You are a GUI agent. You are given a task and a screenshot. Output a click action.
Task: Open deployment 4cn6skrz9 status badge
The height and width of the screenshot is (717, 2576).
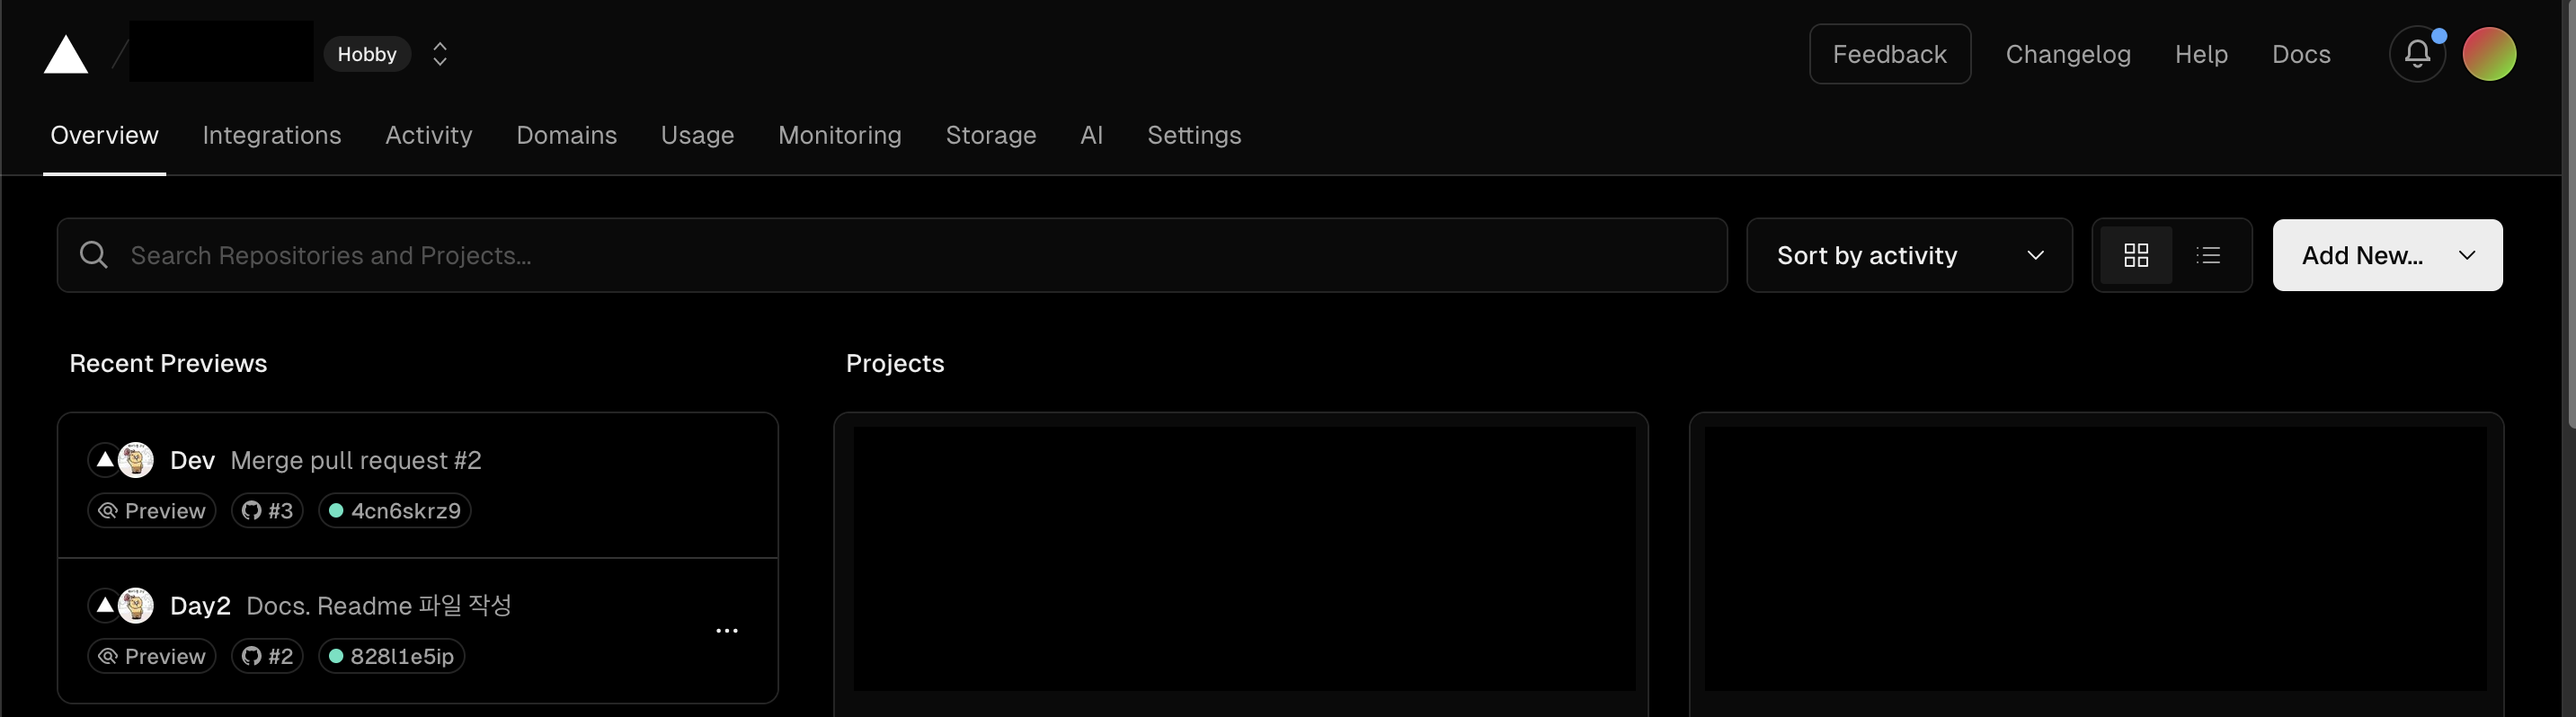[395, 511]
